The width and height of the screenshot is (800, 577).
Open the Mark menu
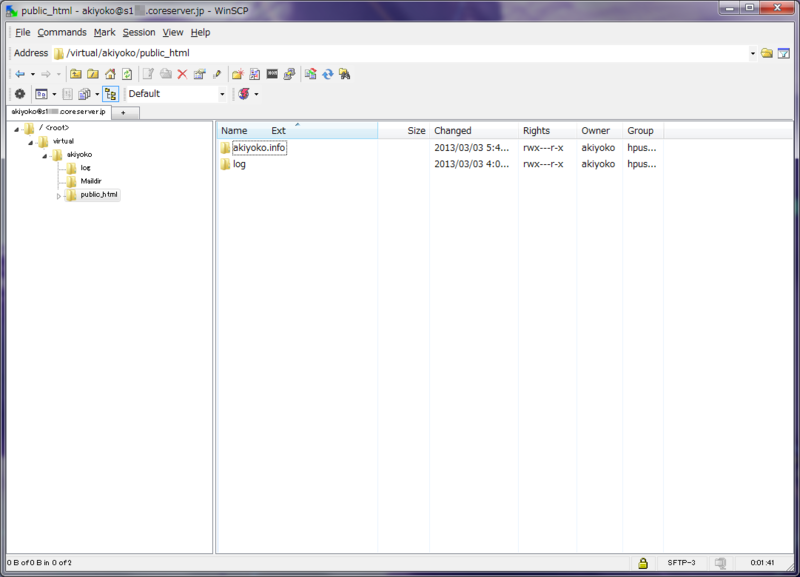(104, 32)
